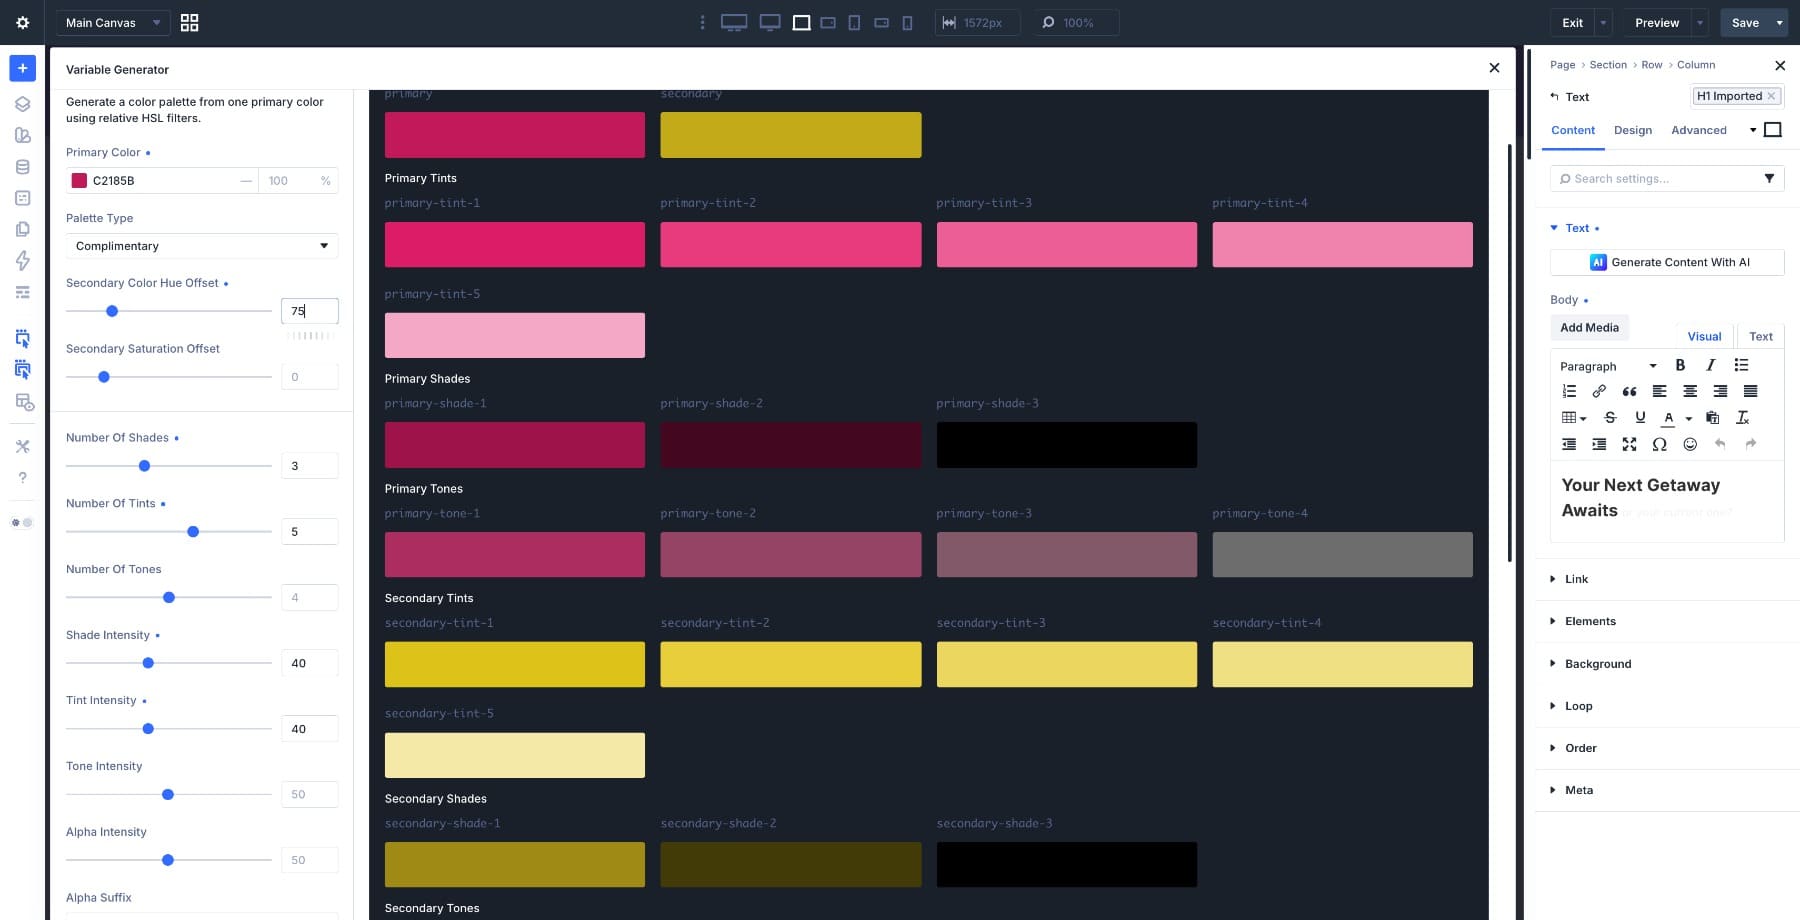The image size is (1800, 920).
Task: Click the Preview button
Action: [x=1657, y=22]
